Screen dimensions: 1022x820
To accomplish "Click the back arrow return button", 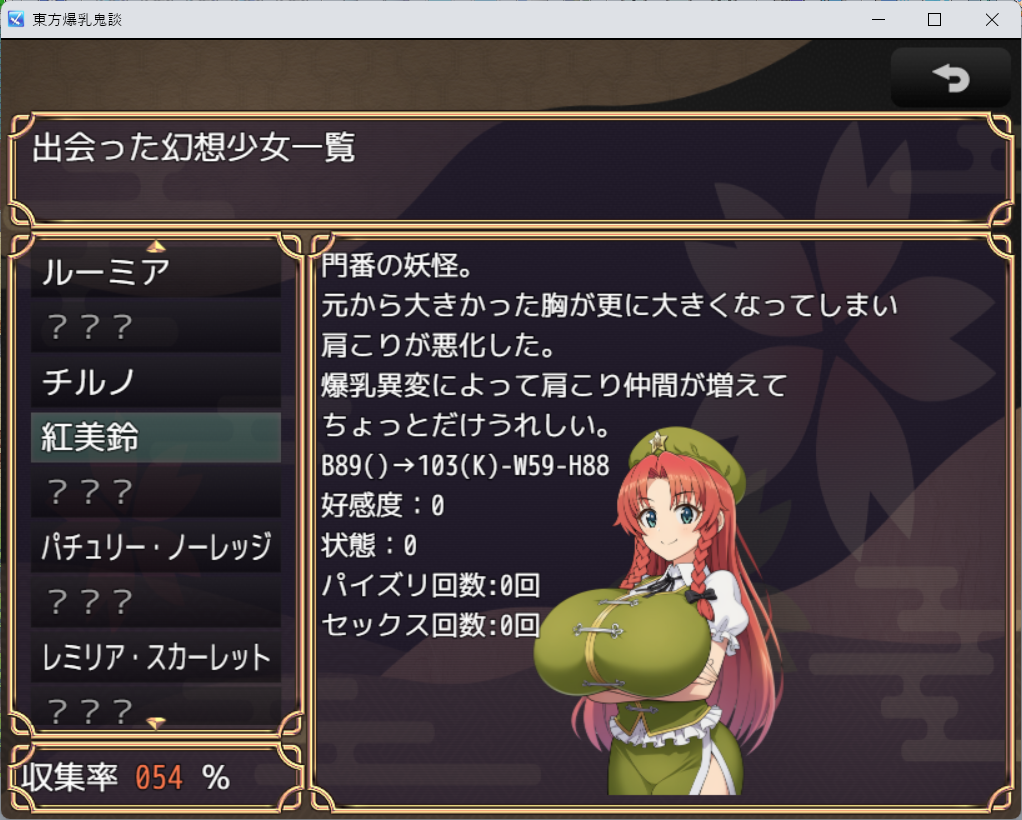I will (950, 77).
